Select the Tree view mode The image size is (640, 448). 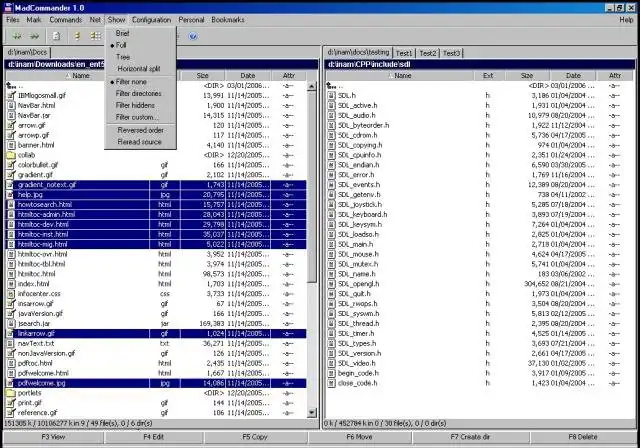tap(122, 57)
